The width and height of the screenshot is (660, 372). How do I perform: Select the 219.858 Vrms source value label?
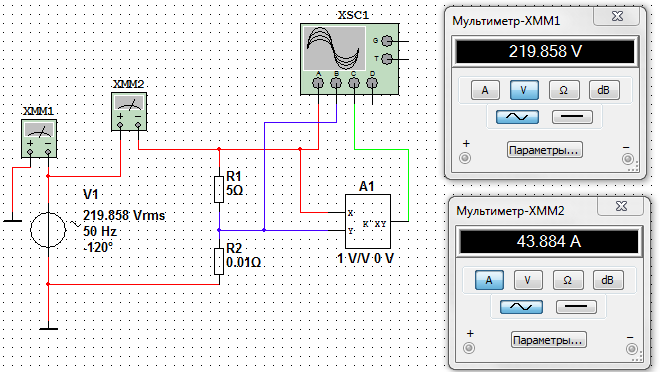(x=124, y=215)
